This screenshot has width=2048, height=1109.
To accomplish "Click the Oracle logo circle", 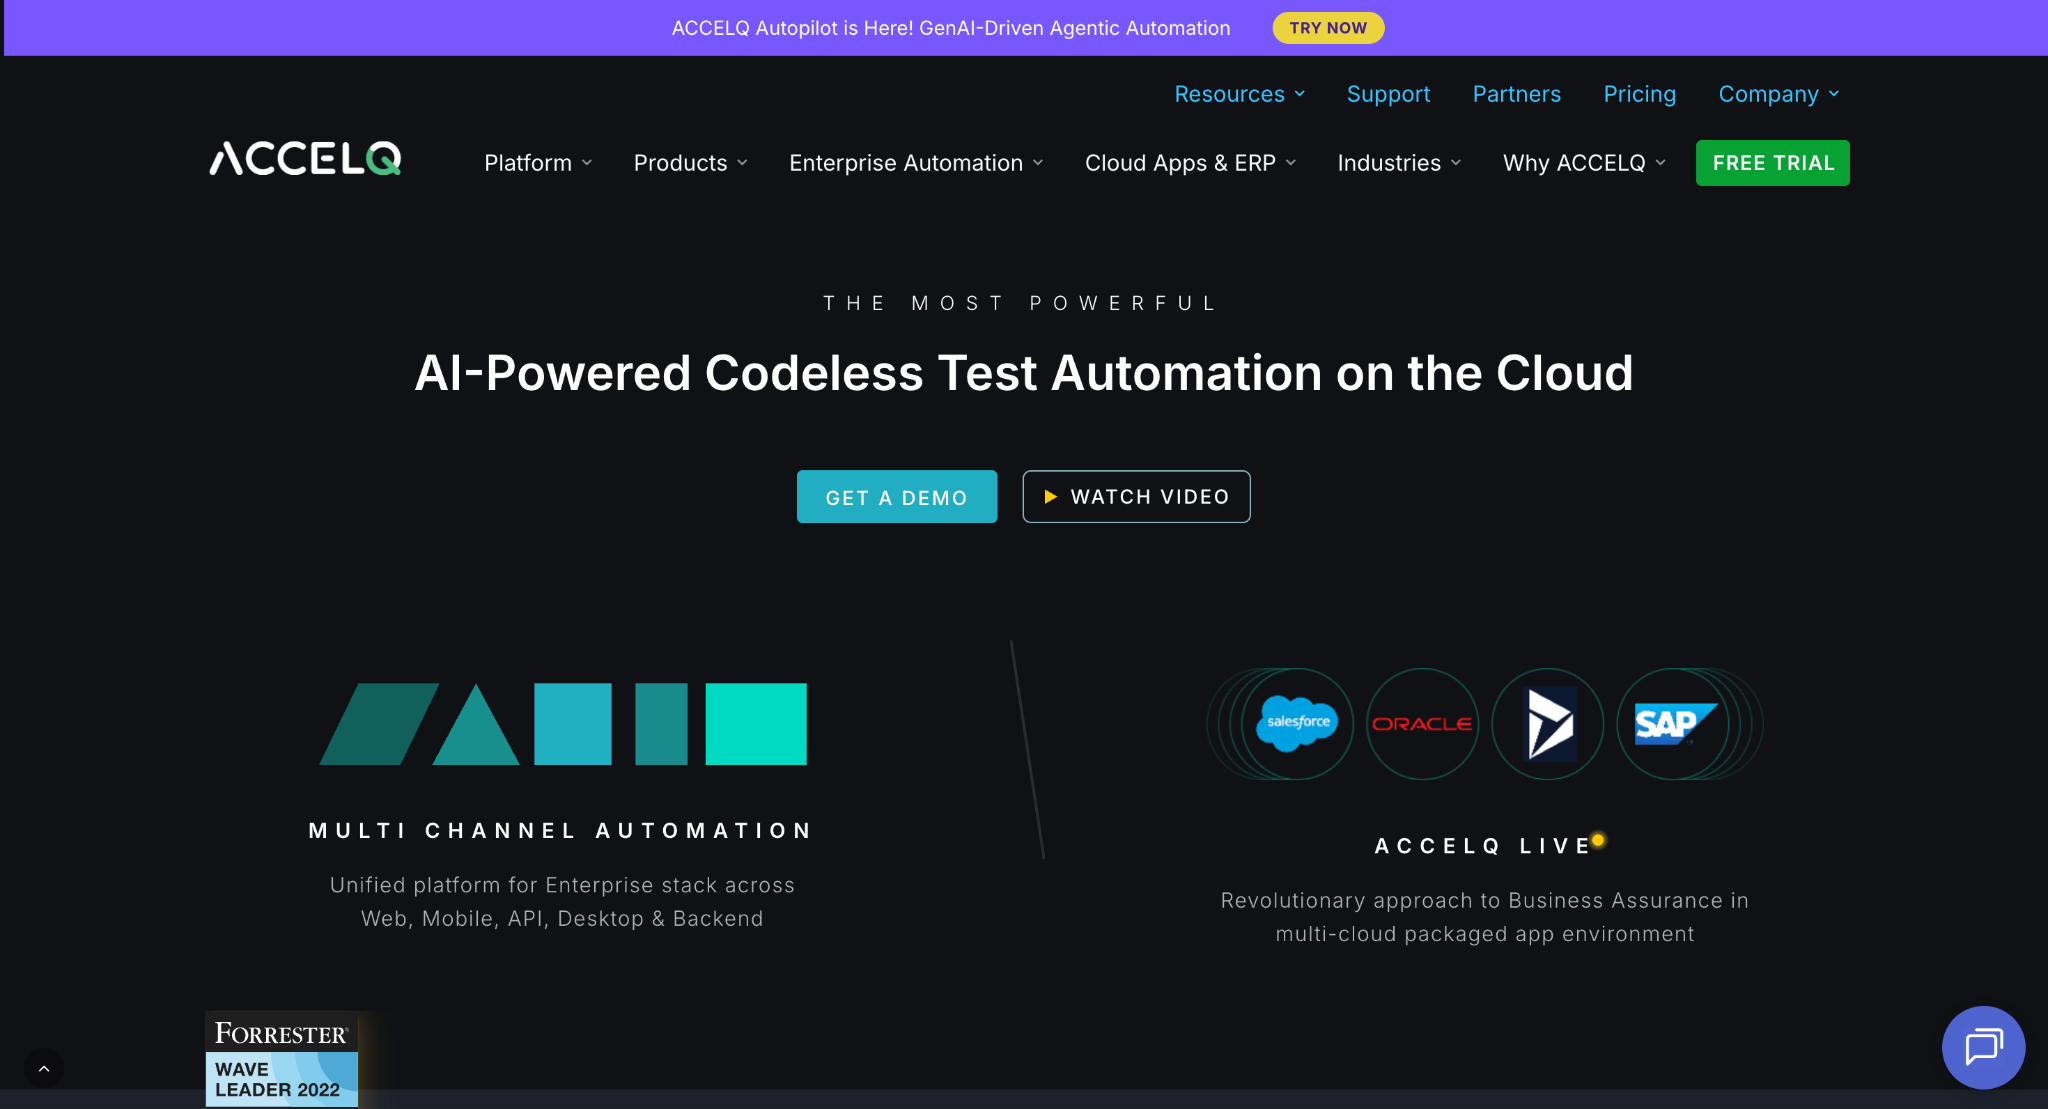I will click(1422, 724).
